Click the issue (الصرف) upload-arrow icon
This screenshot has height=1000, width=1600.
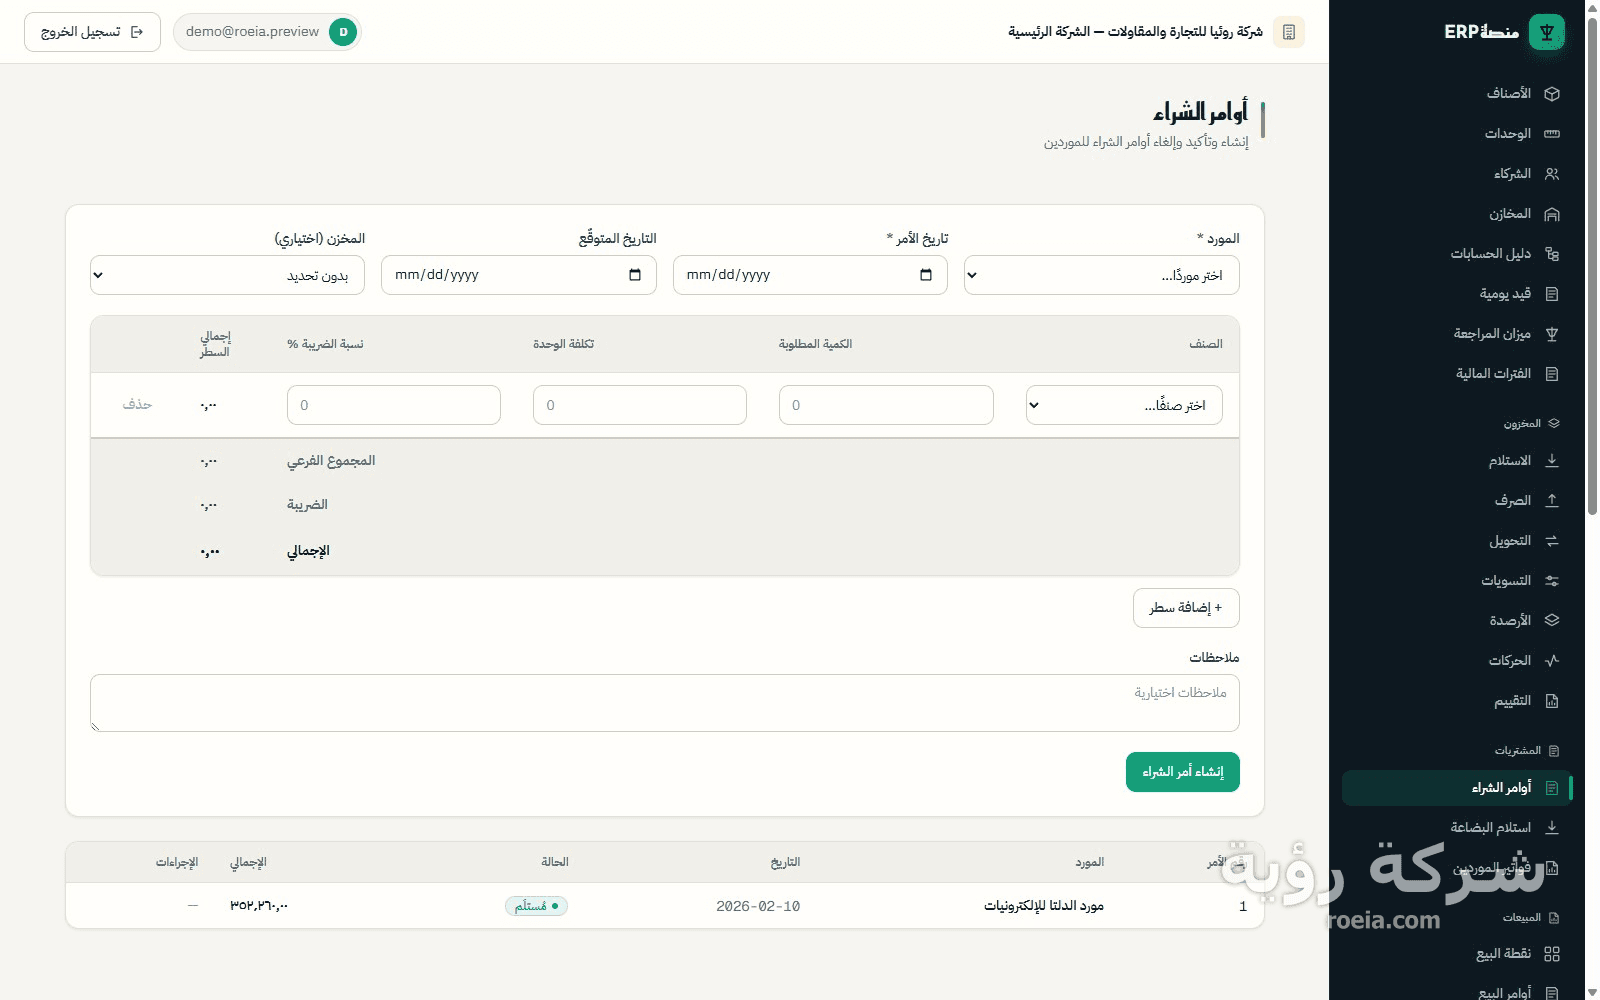pos(1552,501)
